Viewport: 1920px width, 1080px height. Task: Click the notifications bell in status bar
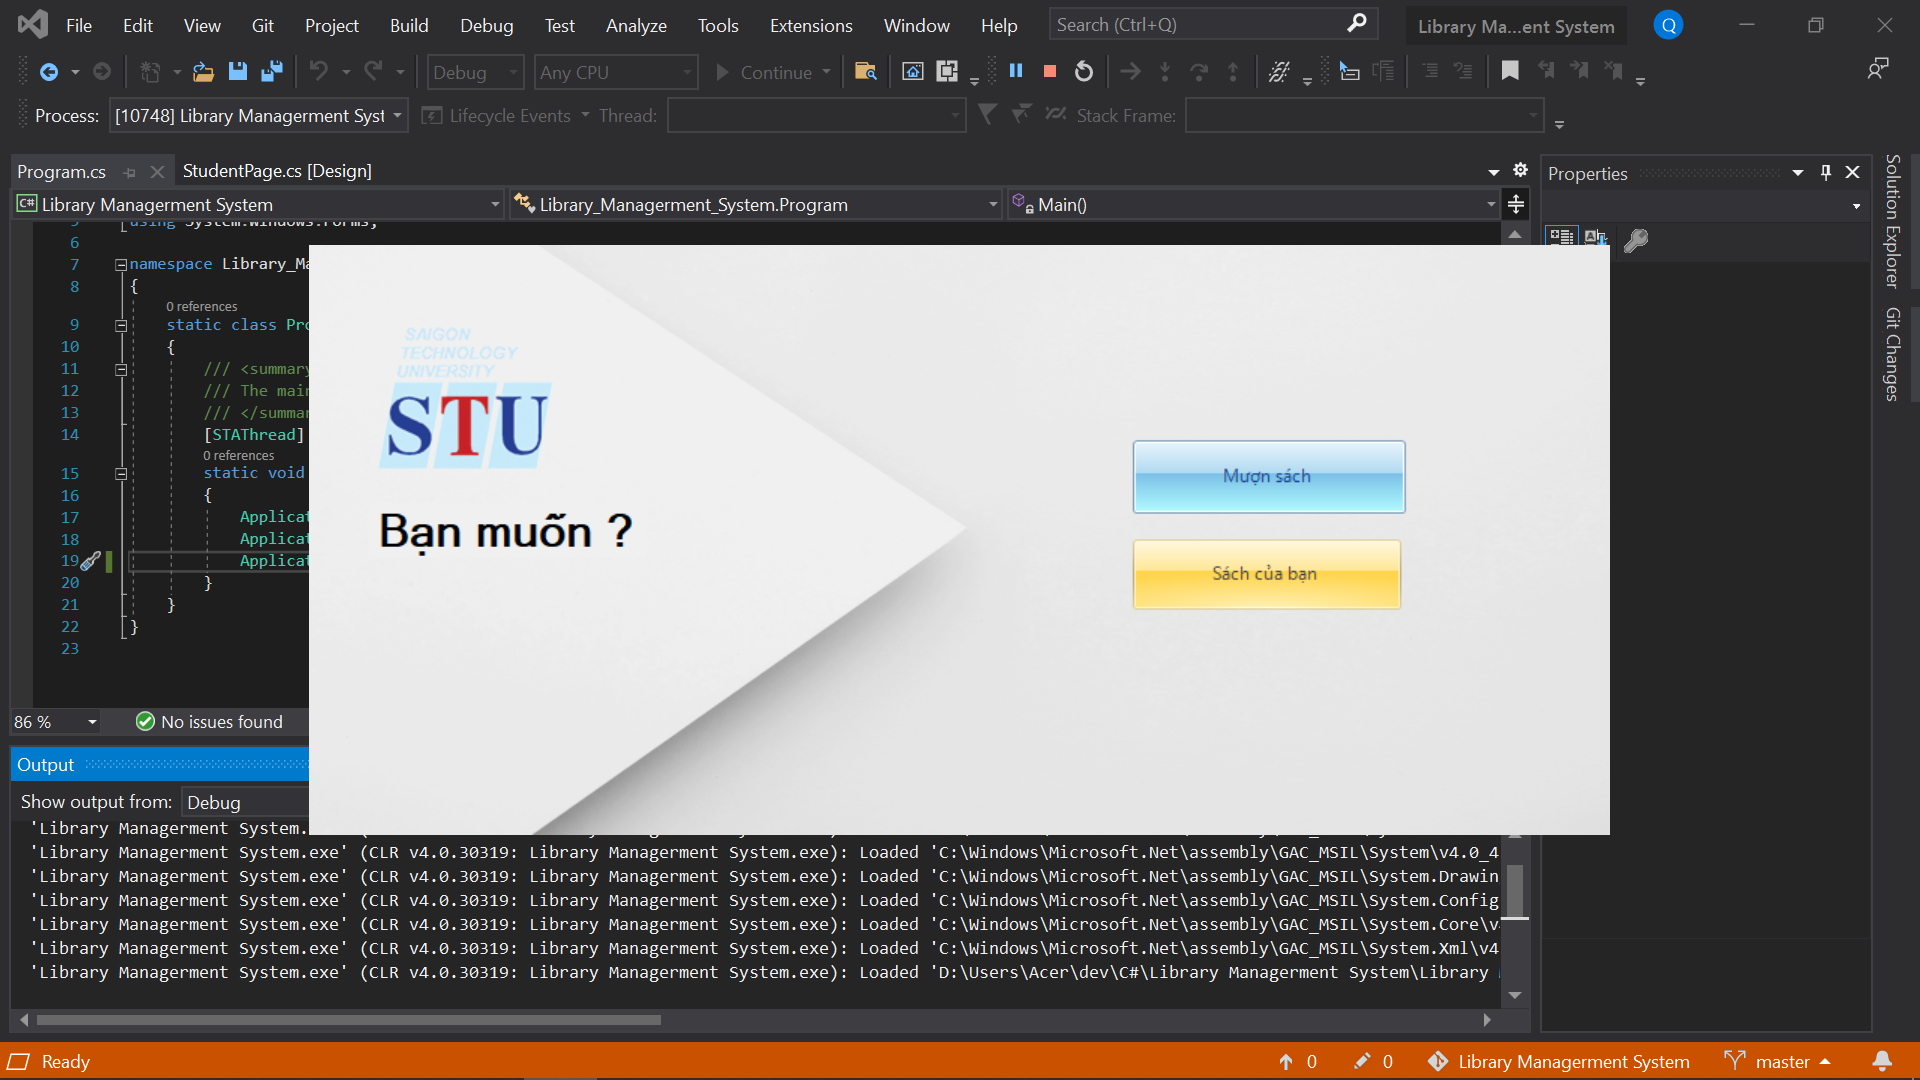[x=1882, y=1061]
